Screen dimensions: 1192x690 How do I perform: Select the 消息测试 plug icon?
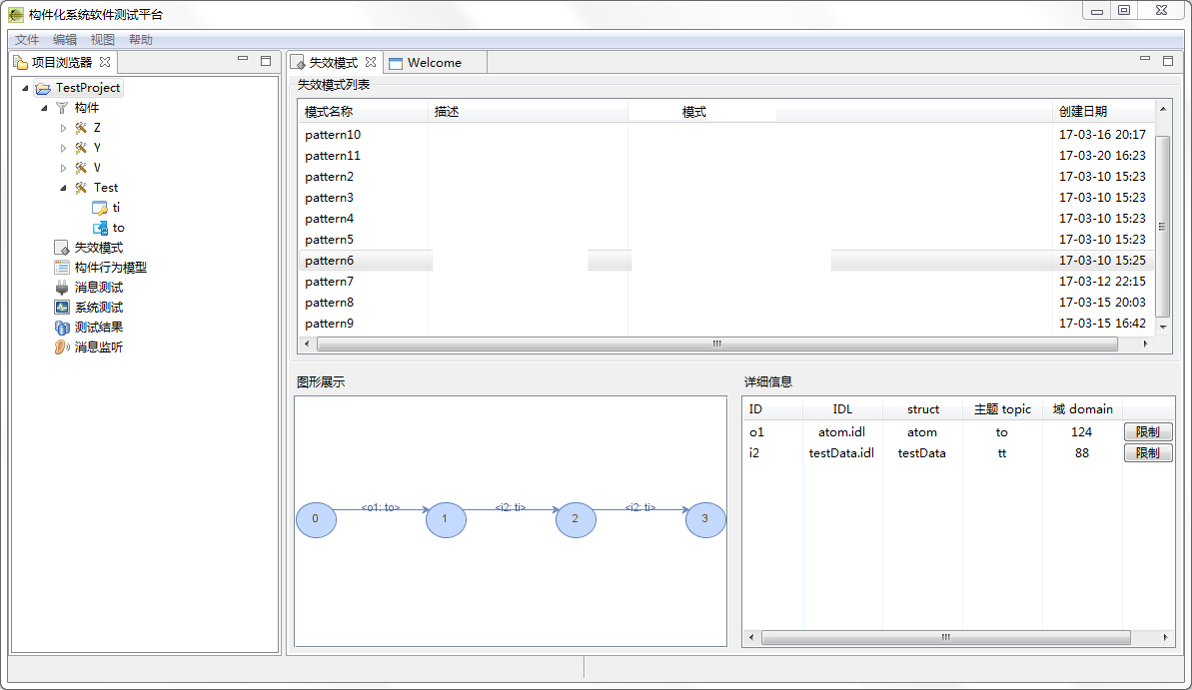[62, 288]
